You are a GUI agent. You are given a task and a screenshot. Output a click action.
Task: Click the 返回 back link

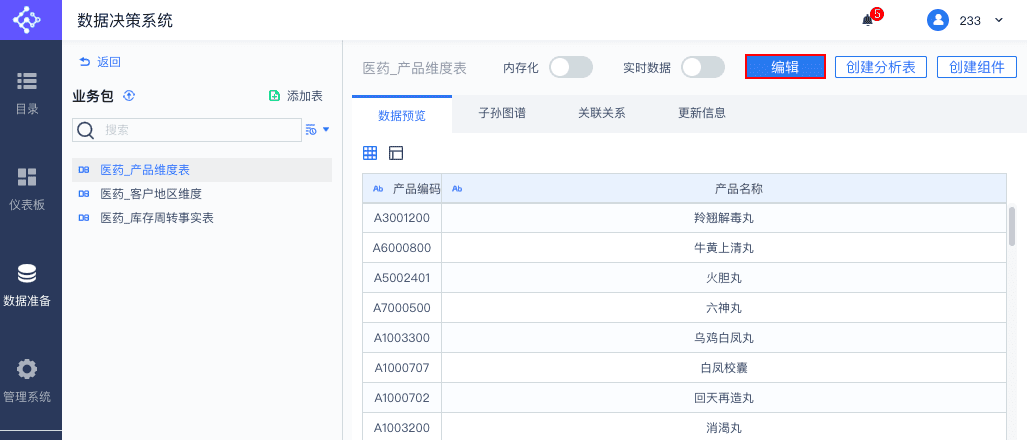100,62
